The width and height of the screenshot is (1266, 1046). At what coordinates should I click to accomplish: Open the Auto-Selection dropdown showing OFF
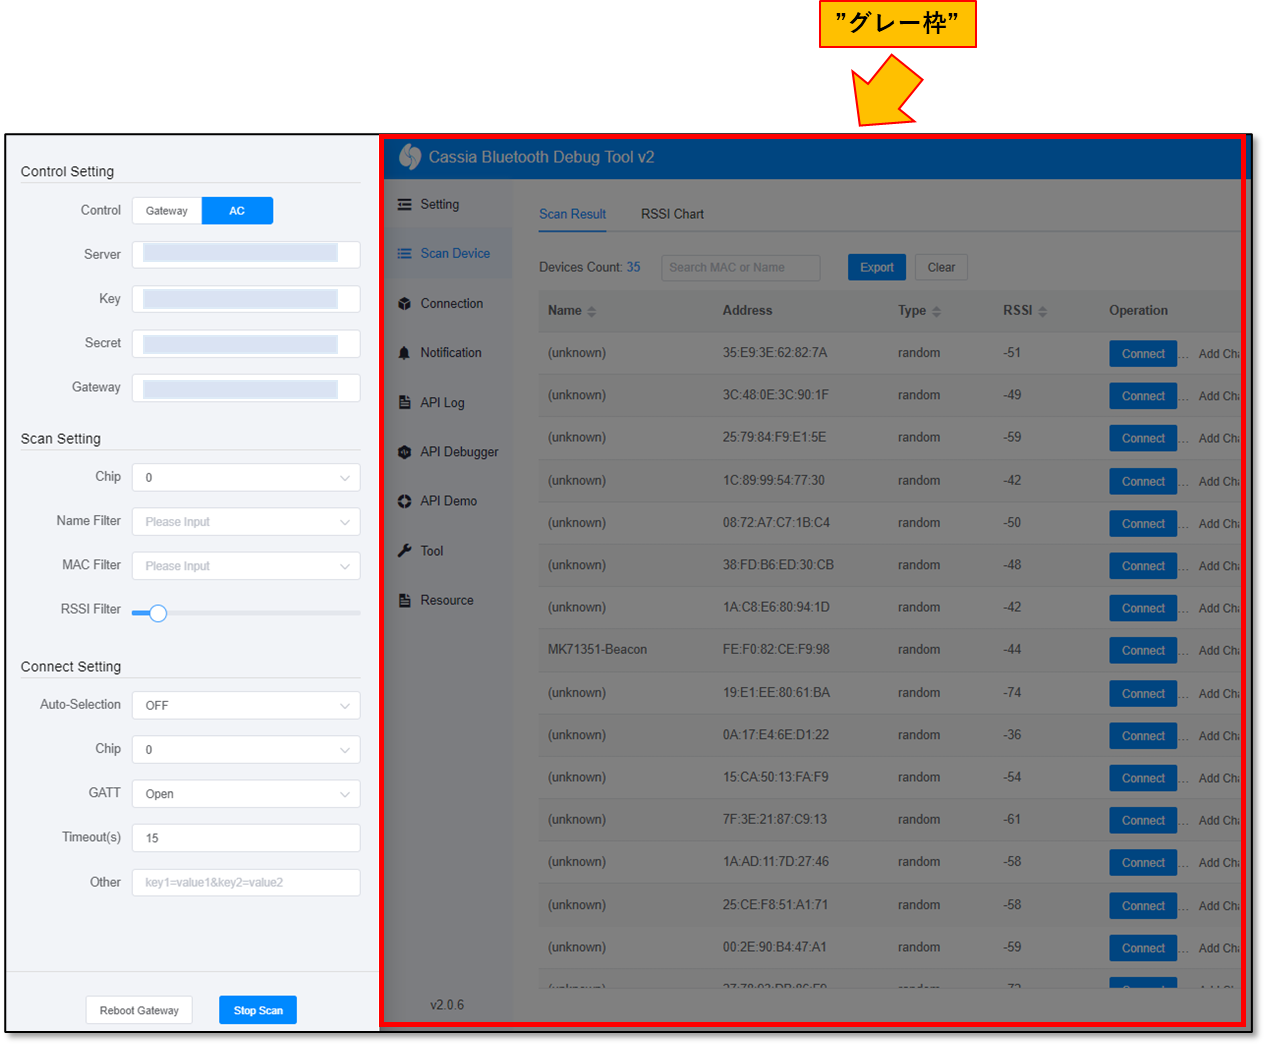point(246,706)
